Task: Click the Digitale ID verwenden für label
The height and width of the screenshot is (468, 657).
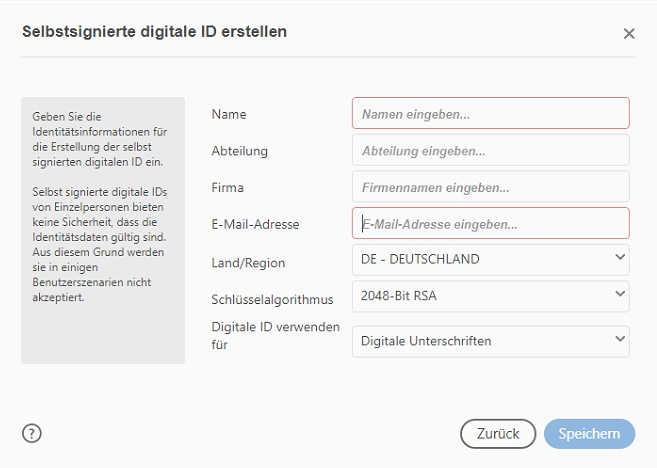Action: (x=275, y=336)
